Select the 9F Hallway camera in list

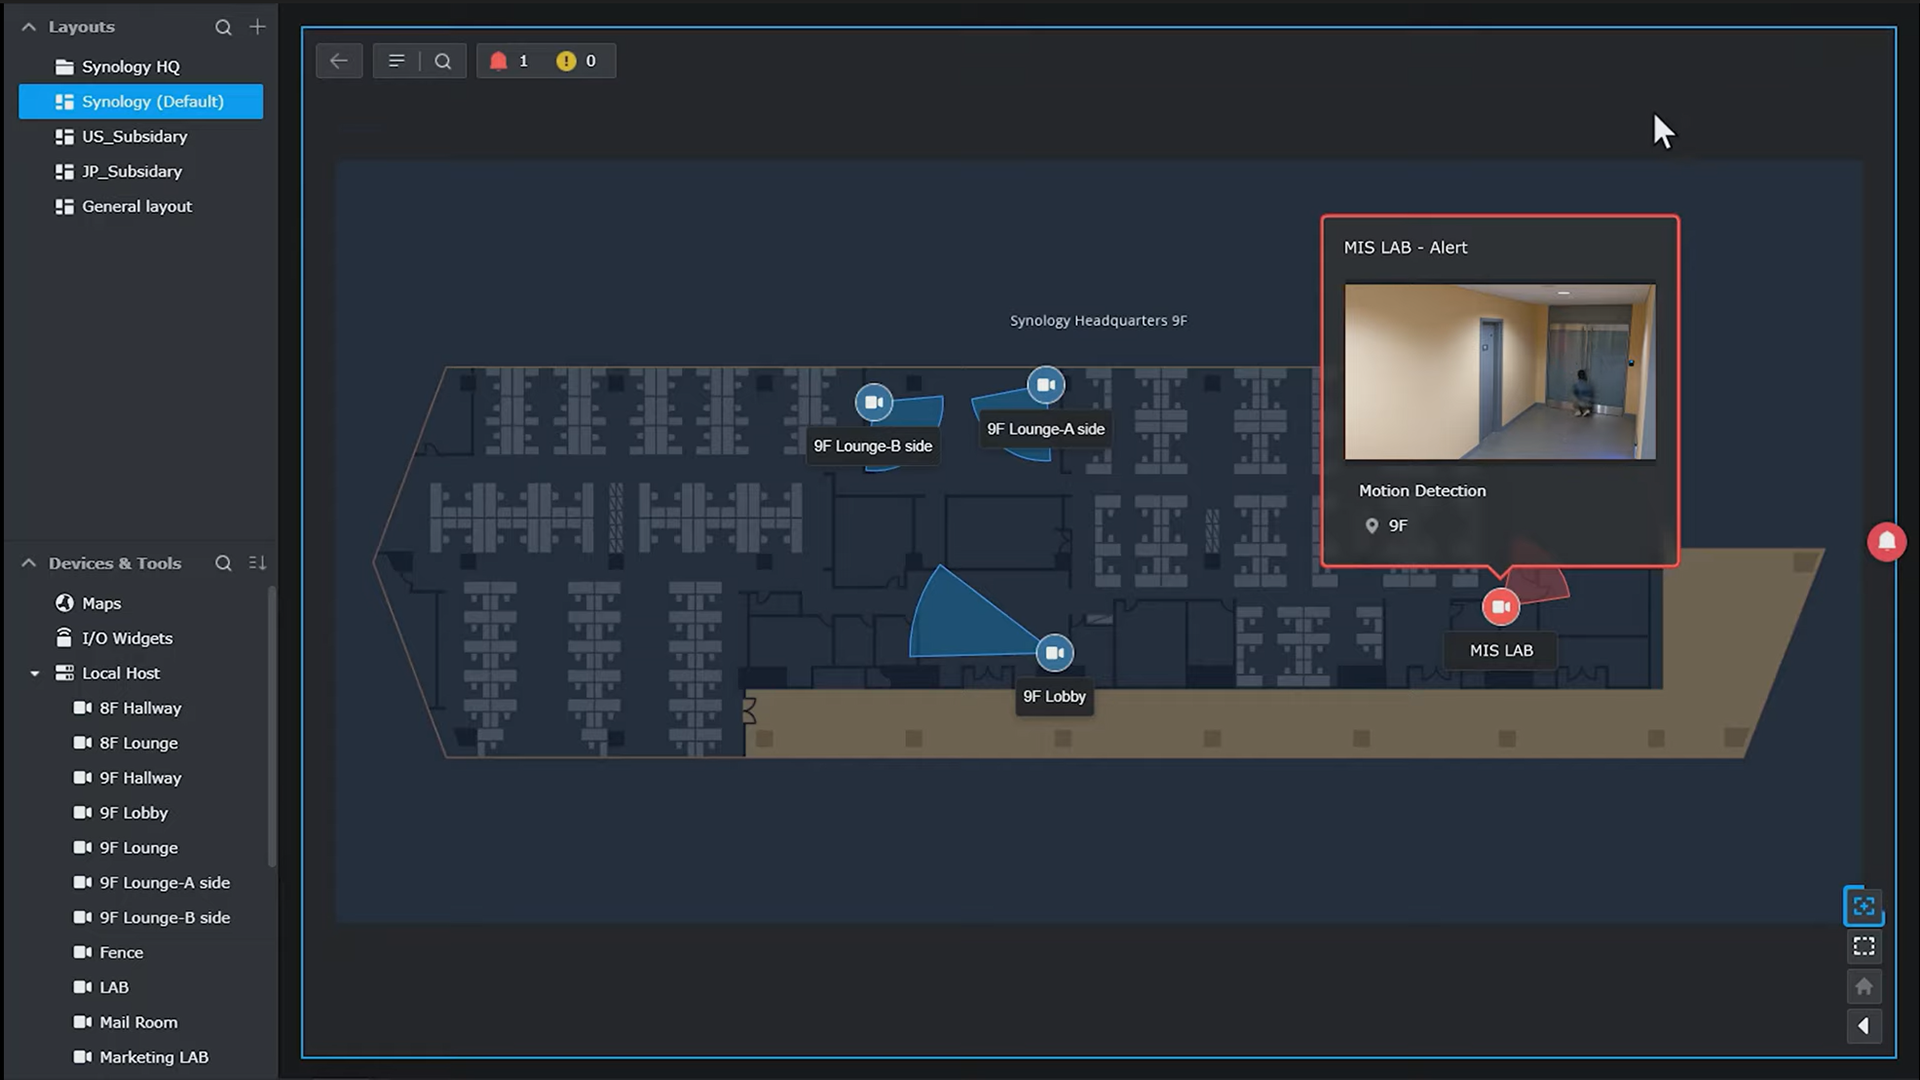tap(140, 778)
